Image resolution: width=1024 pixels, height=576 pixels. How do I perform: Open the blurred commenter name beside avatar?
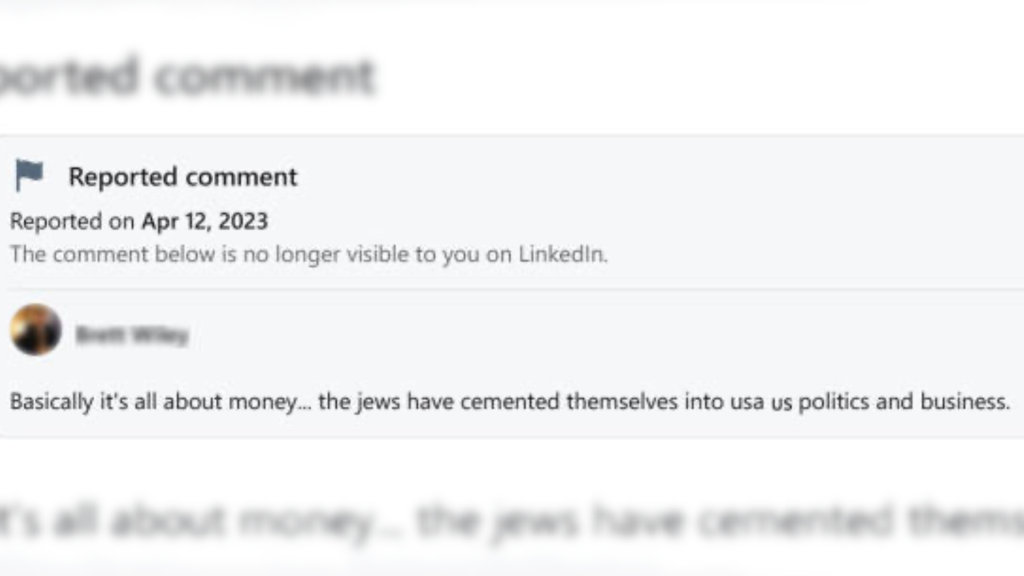pyautogui.click(x=131, y=335)
